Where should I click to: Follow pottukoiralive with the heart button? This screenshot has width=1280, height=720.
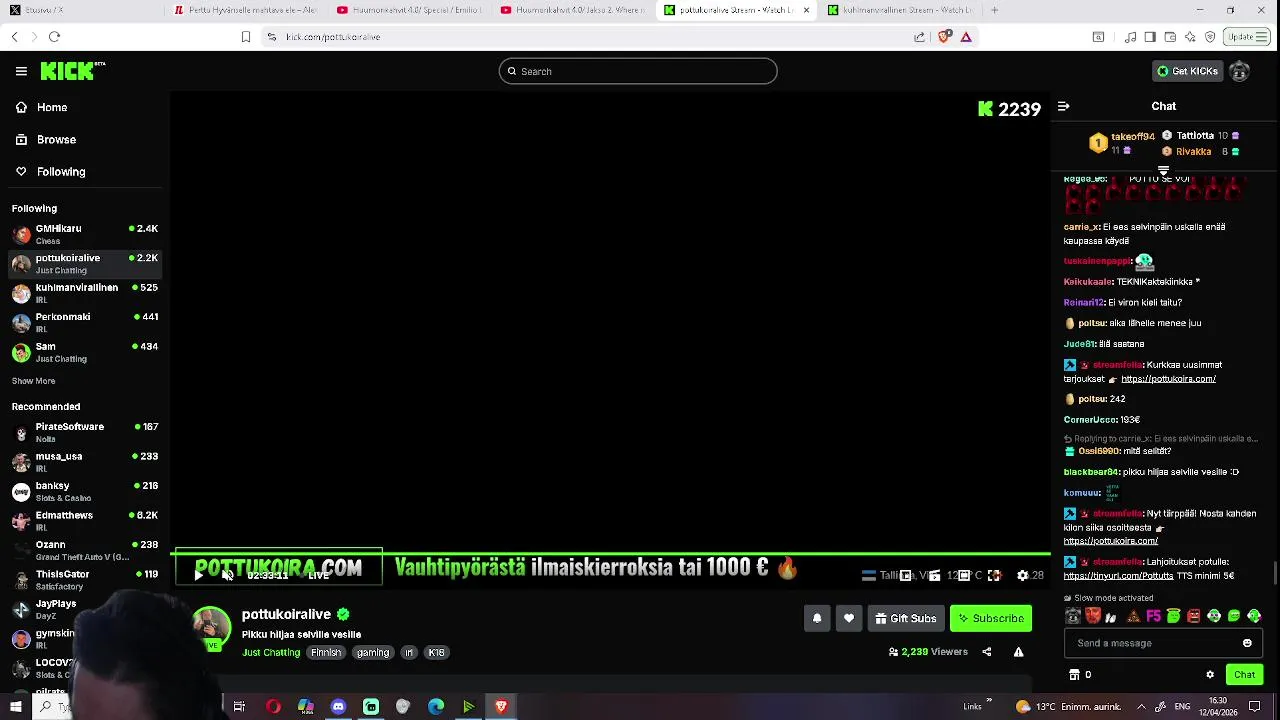(849, 618)
